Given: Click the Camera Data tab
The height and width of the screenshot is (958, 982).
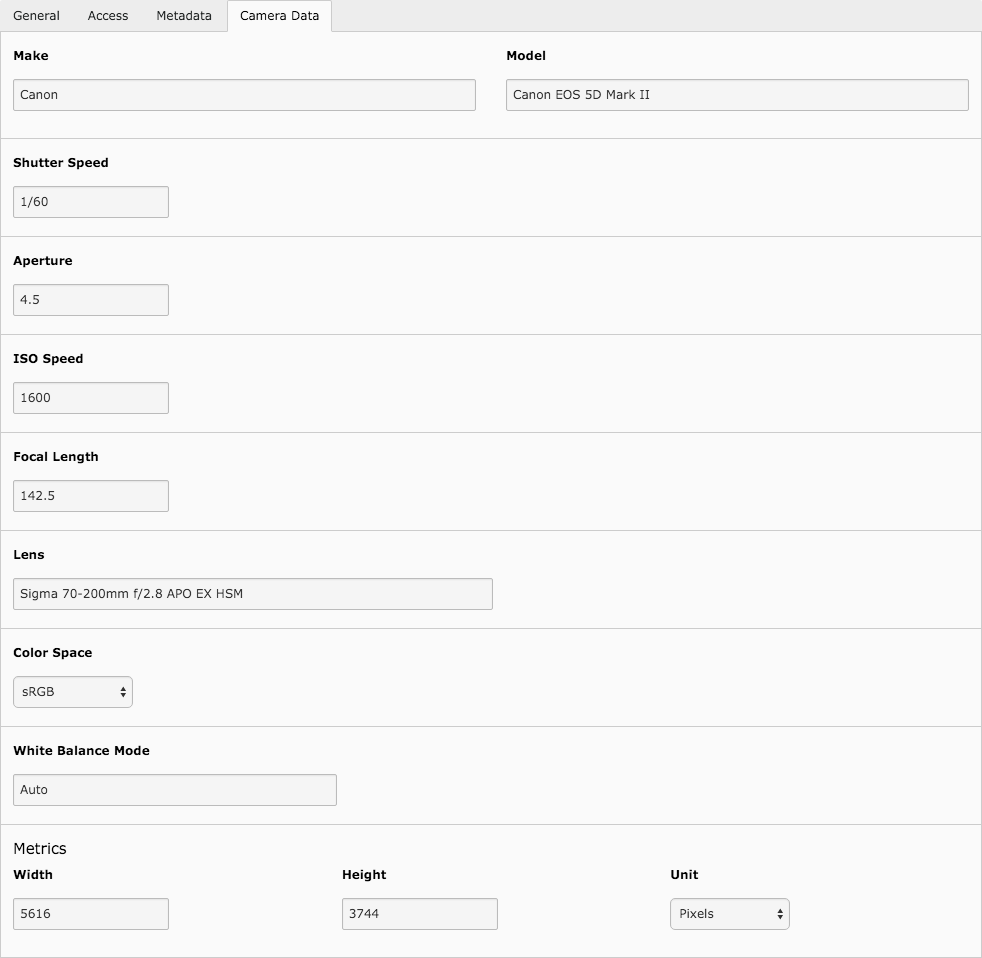Looking at the screenshot, I should tap(279, 15).
